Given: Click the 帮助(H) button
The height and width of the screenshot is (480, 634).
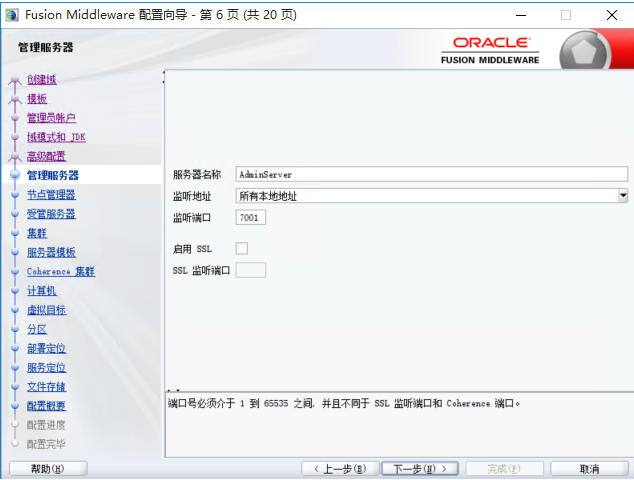Looking at the screenshot, I should click(x=48, y=469).
